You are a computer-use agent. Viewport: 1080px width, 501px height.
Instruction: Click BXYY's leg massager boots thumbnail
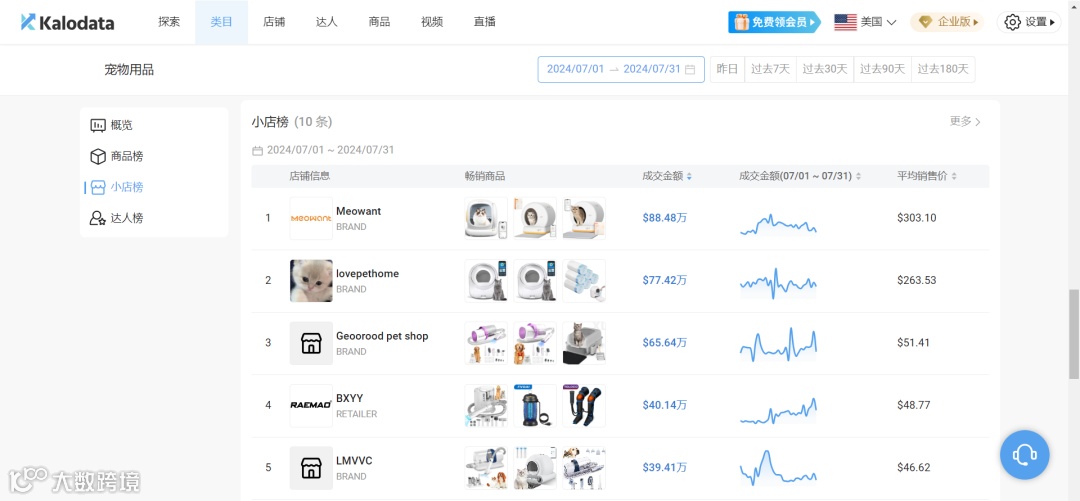[x=584, y=405]
